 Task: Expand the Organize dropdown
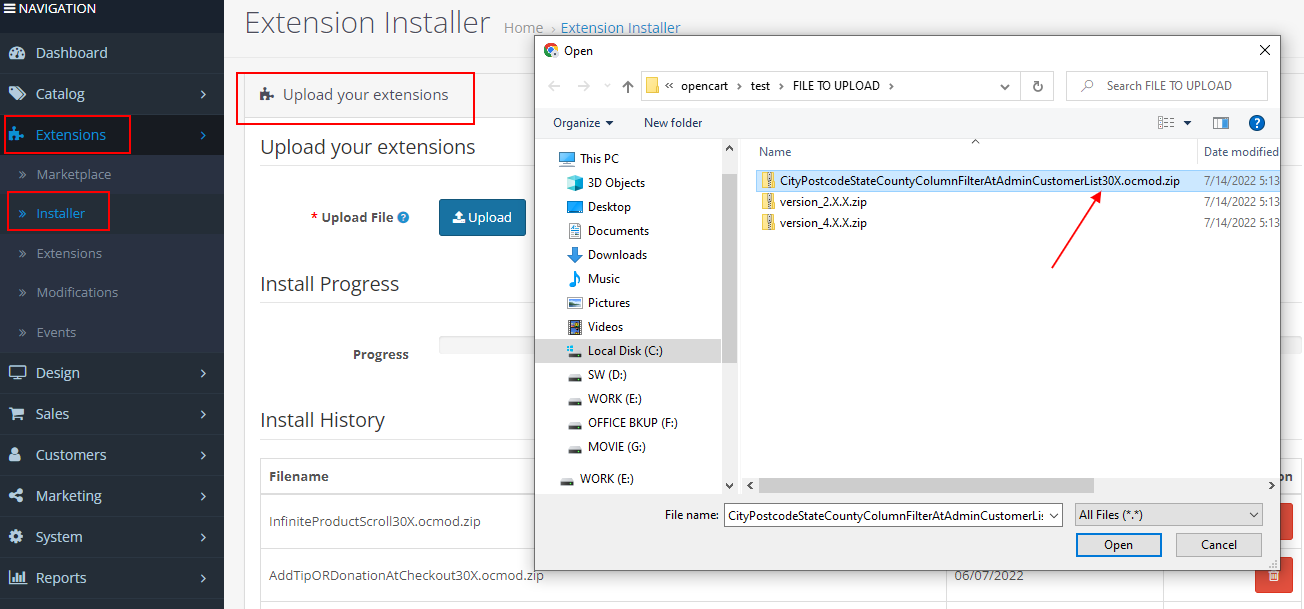click(x=580, y=122)
